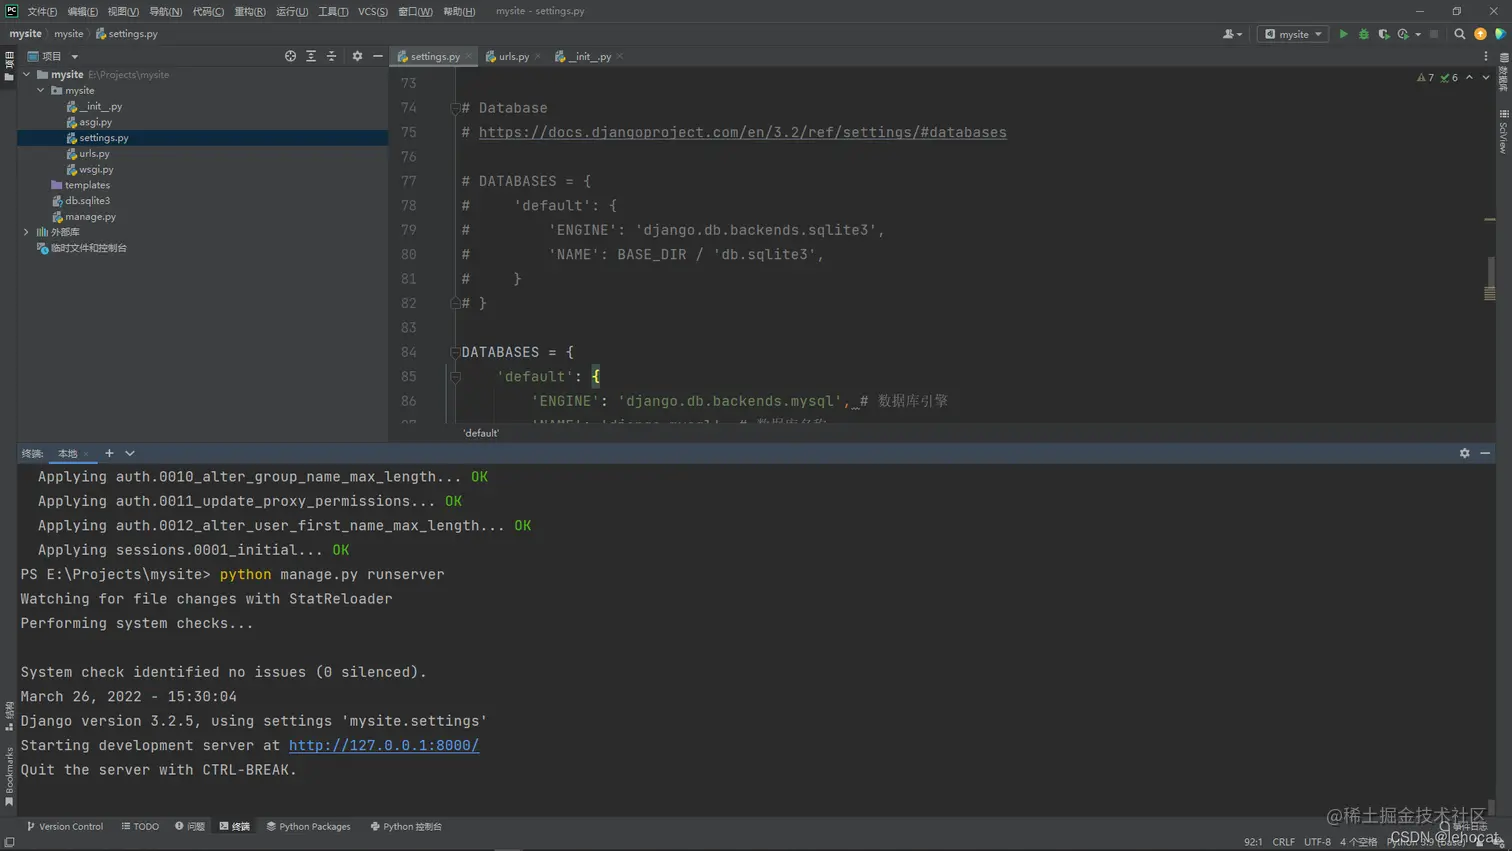Open the 编辑(E) menu

coord(82,11)
